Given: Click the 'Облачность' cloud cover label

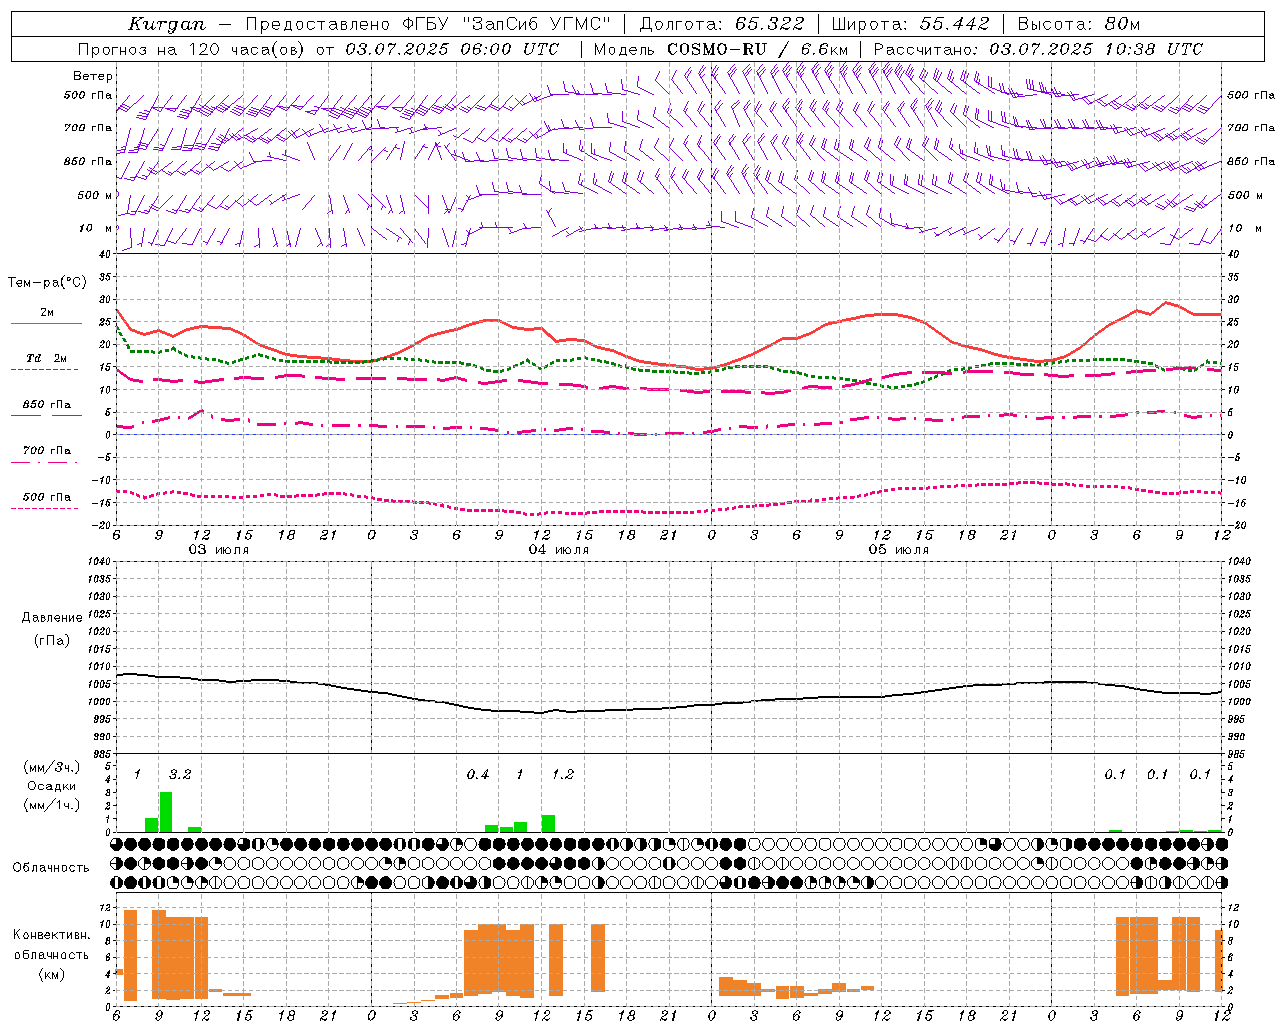Looking at the screenshot, I should (51, 868).
